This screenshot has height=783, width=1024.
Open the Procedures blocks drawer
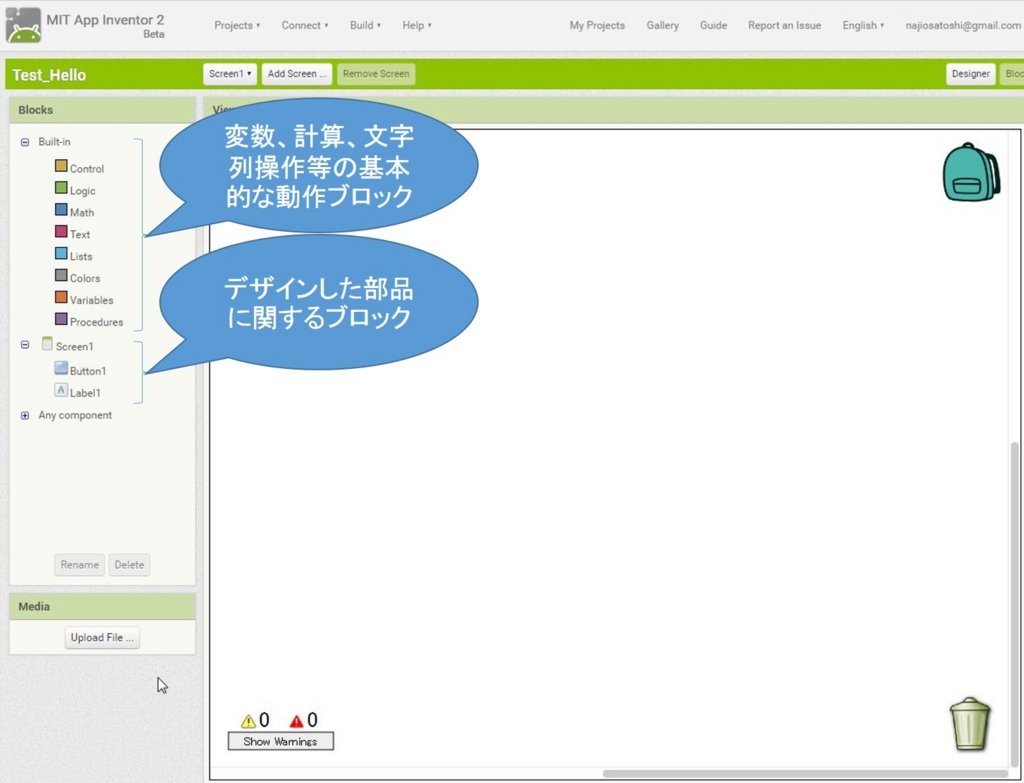[x=93, y=321]
